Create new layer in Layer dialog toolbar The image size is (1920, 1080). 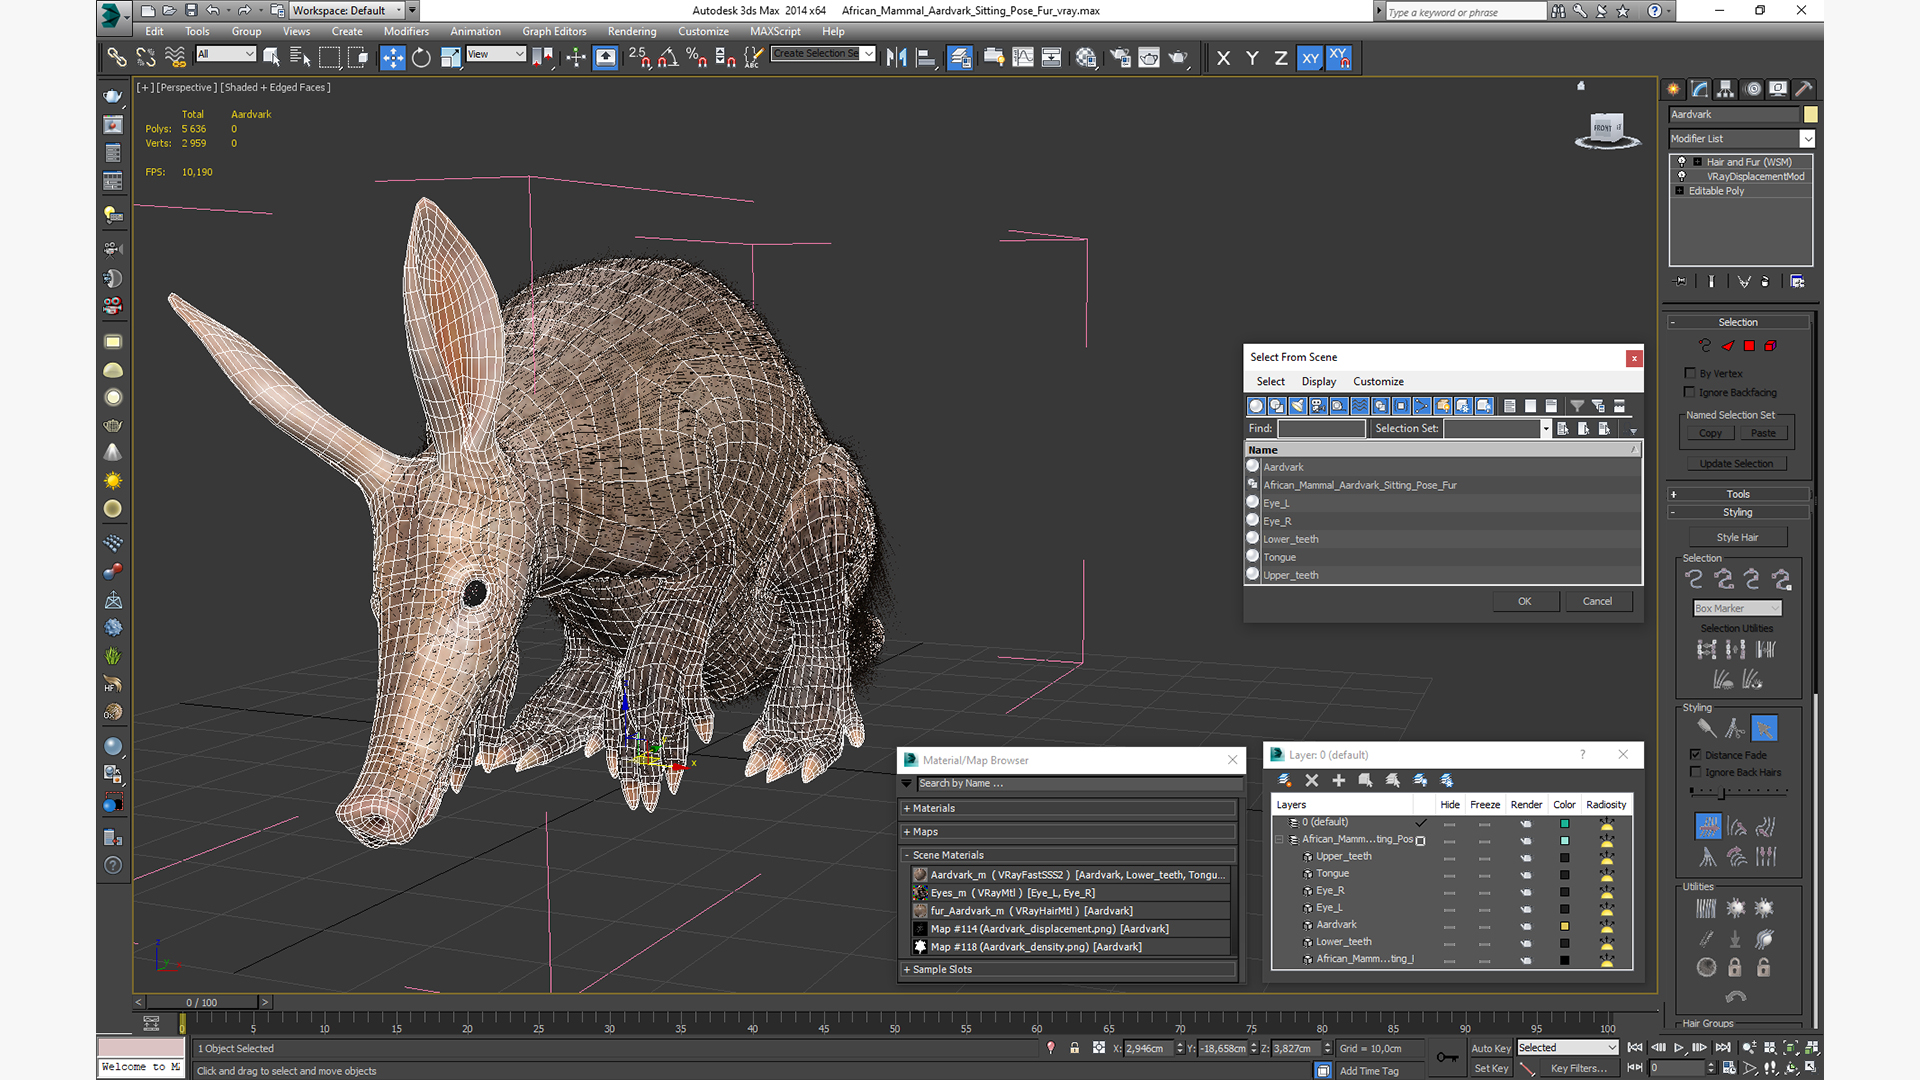click(1285, 780)
